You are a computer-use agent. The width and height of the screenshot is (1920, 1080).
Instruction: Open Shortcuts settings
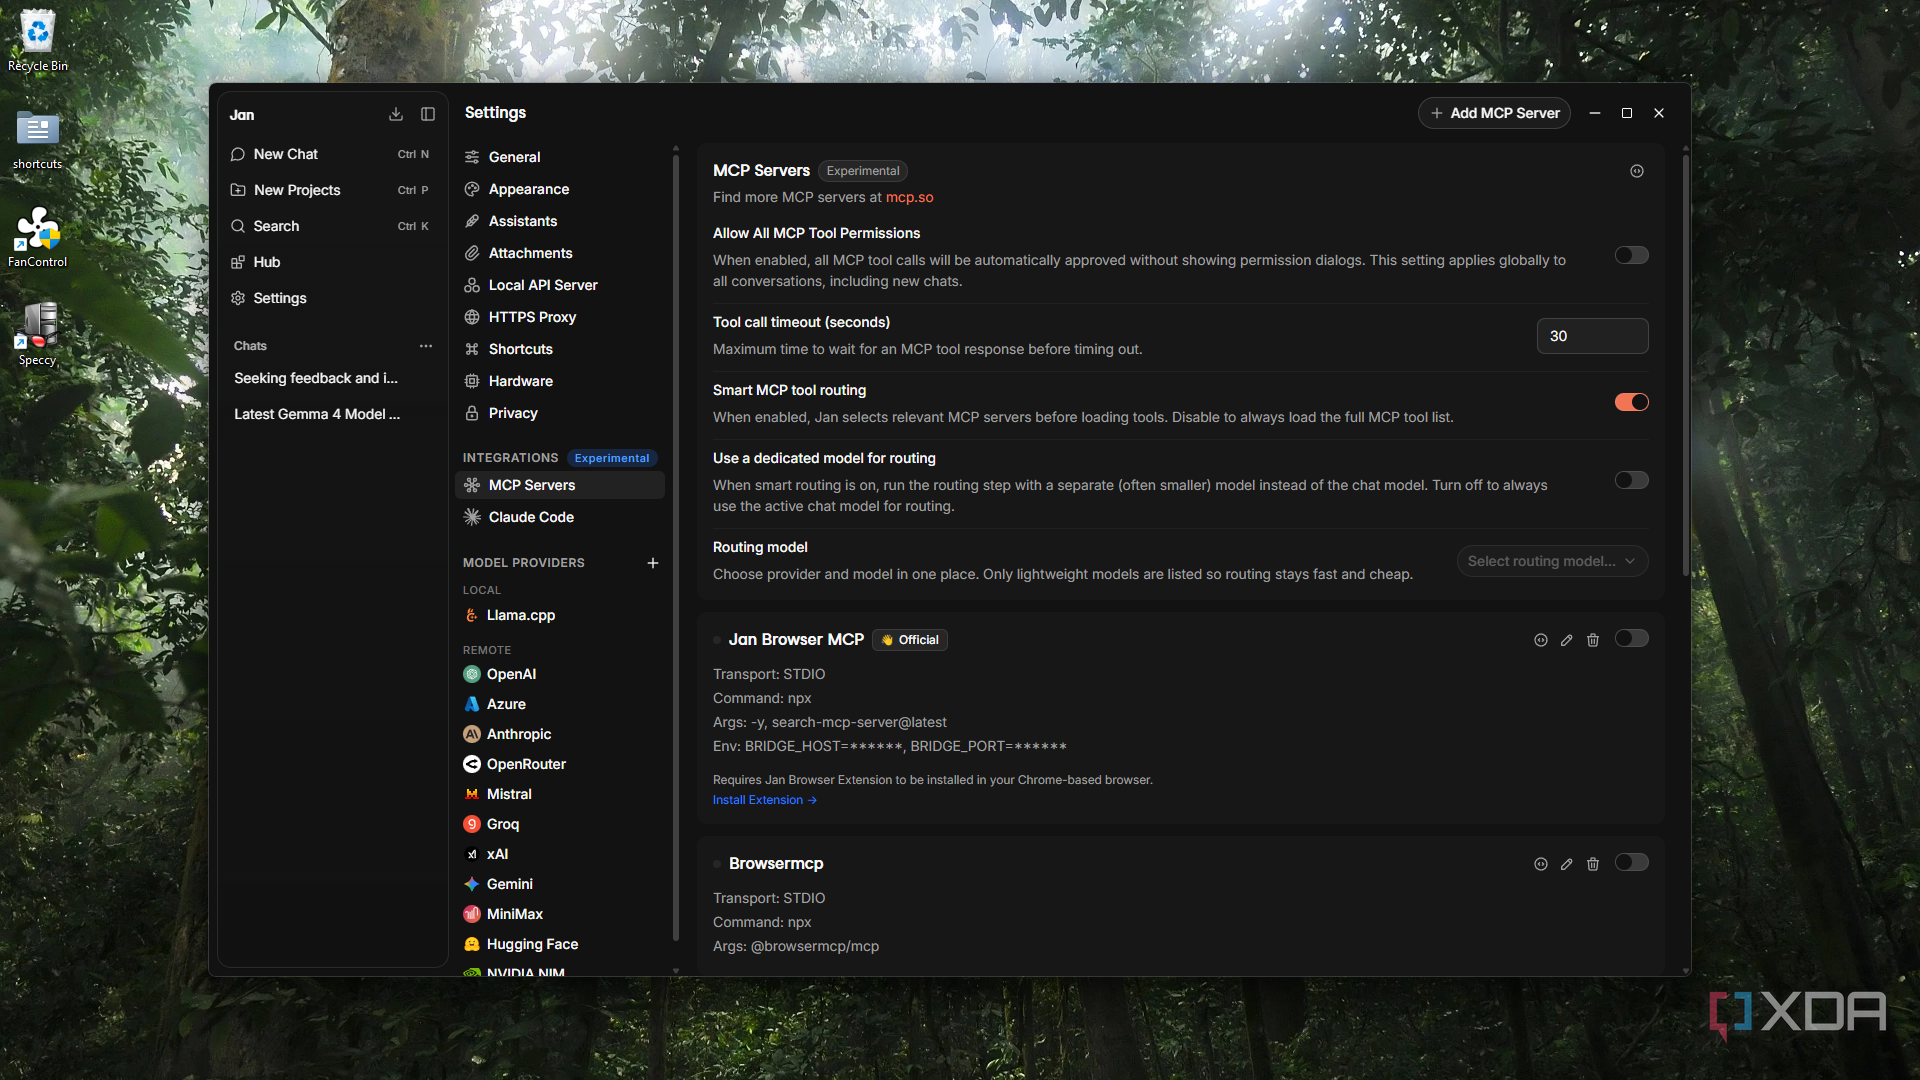click(560, 349)
